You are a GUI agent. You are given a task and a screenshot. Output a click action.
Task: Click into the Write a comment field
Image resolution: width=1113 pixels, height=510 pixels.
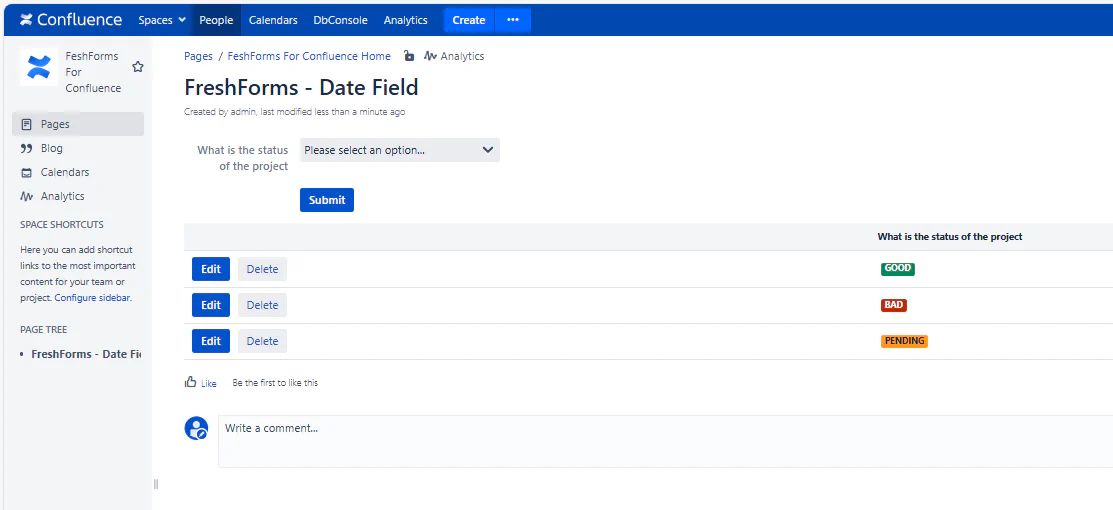(660, 440)
